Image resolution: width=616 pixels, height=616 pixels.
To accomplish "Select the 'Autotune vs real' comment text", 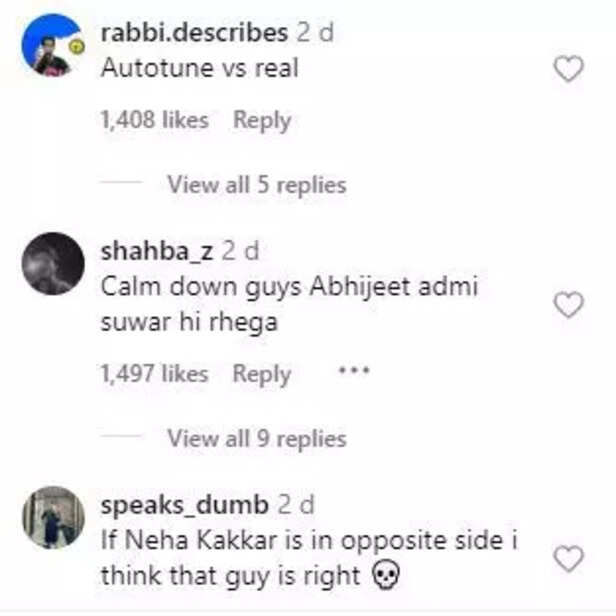I will click(x=200, y=68).
